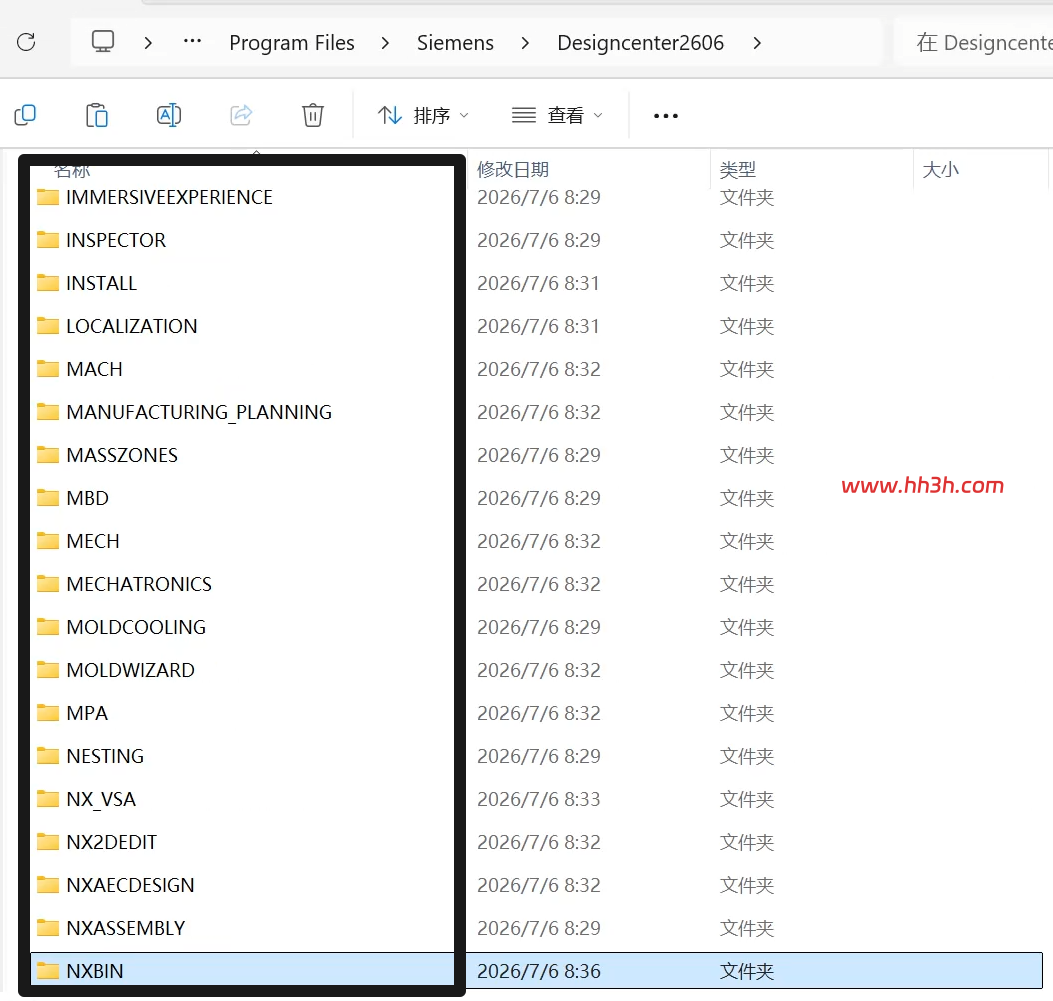Click the This PC monitor icon
The image size is (1053, 1001).
click(103, 42)
